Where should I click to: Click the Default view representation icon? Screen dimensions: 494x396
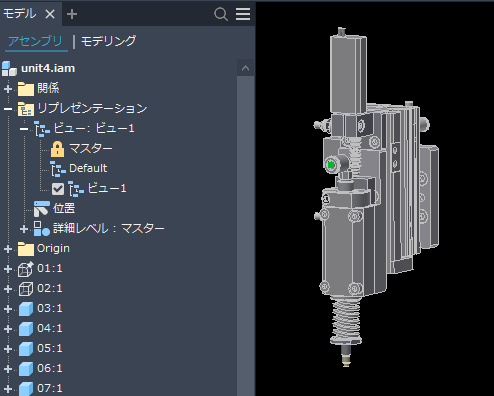click(x=58, y=169)
